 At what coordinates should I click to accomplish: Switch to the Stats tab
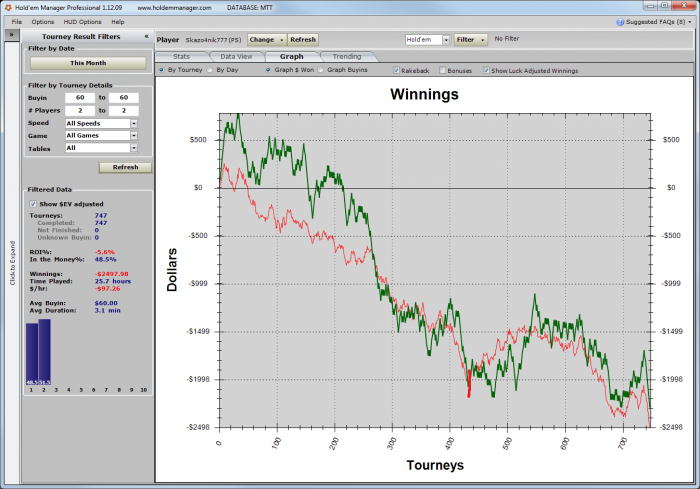click(x=181, y=57)
